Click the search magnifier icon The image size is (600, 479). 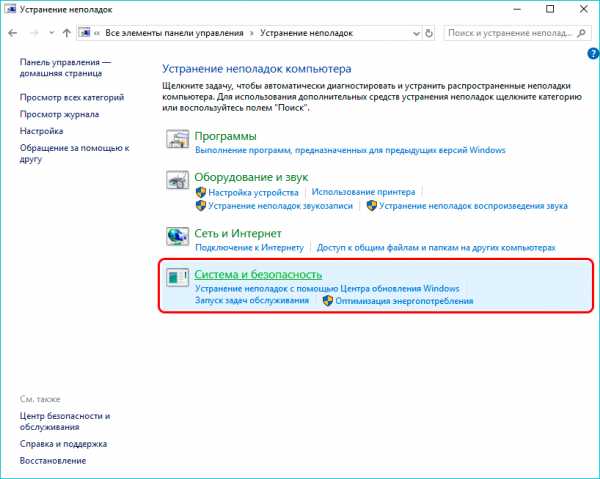tap(581, 33)
